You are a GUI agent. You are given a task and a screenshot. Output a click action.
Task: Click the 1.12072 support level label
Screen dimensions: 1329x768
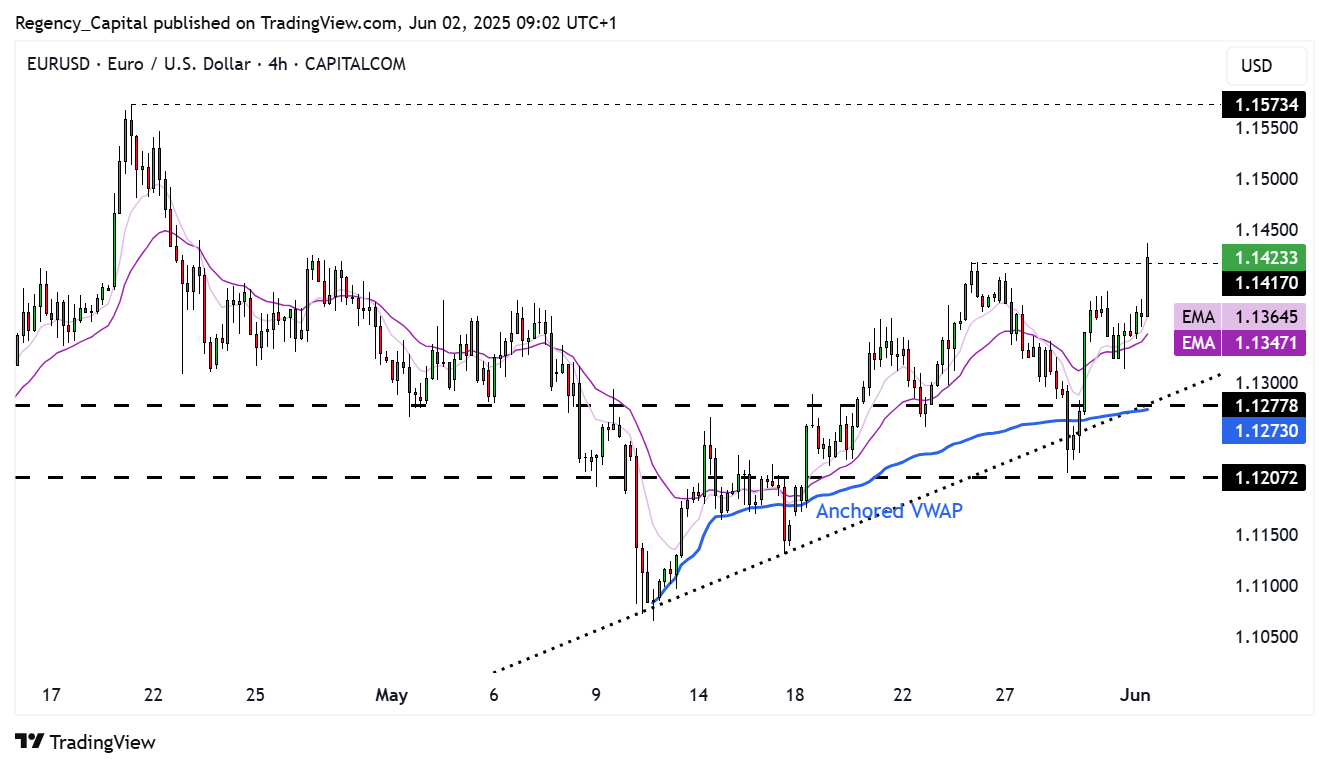click(1266, 478)
